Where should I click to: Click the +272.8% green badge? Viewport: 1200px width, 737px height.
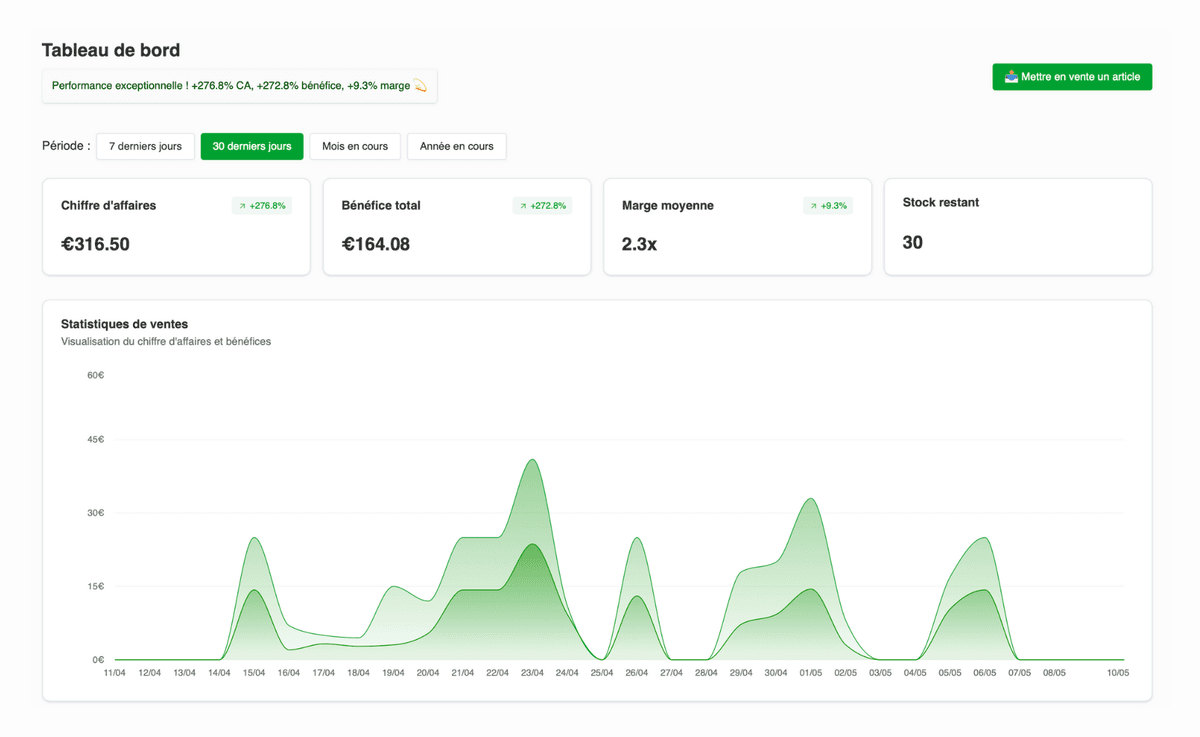[x=543, y=205]
